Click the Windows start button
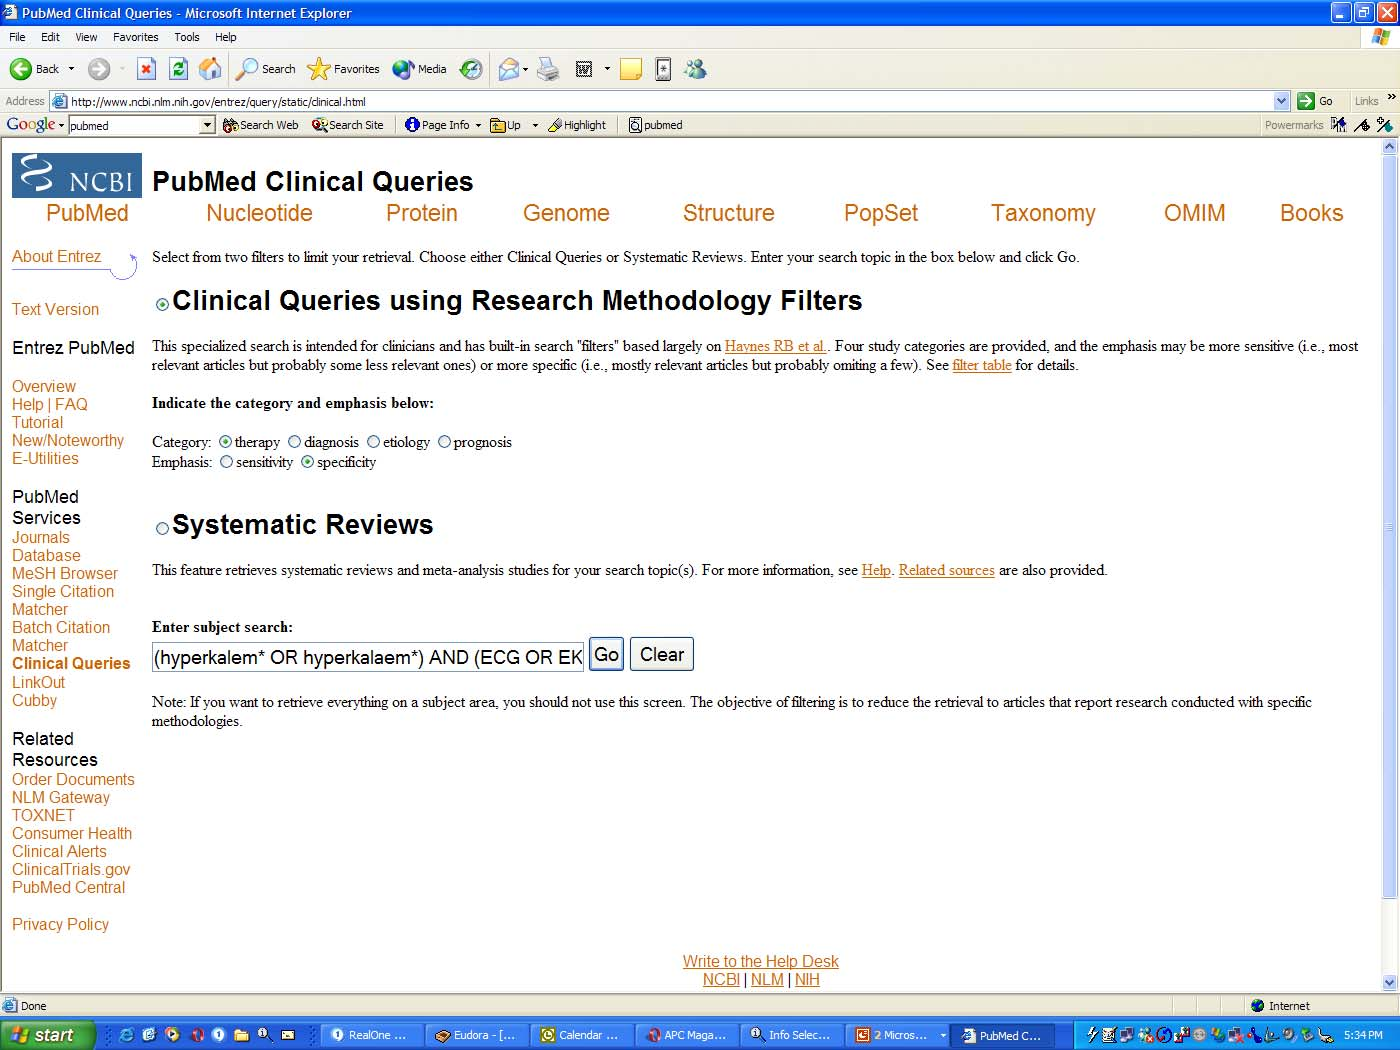Image resolution: width=1400 pixels, height=1050 pixels. tap(47, 1035)
